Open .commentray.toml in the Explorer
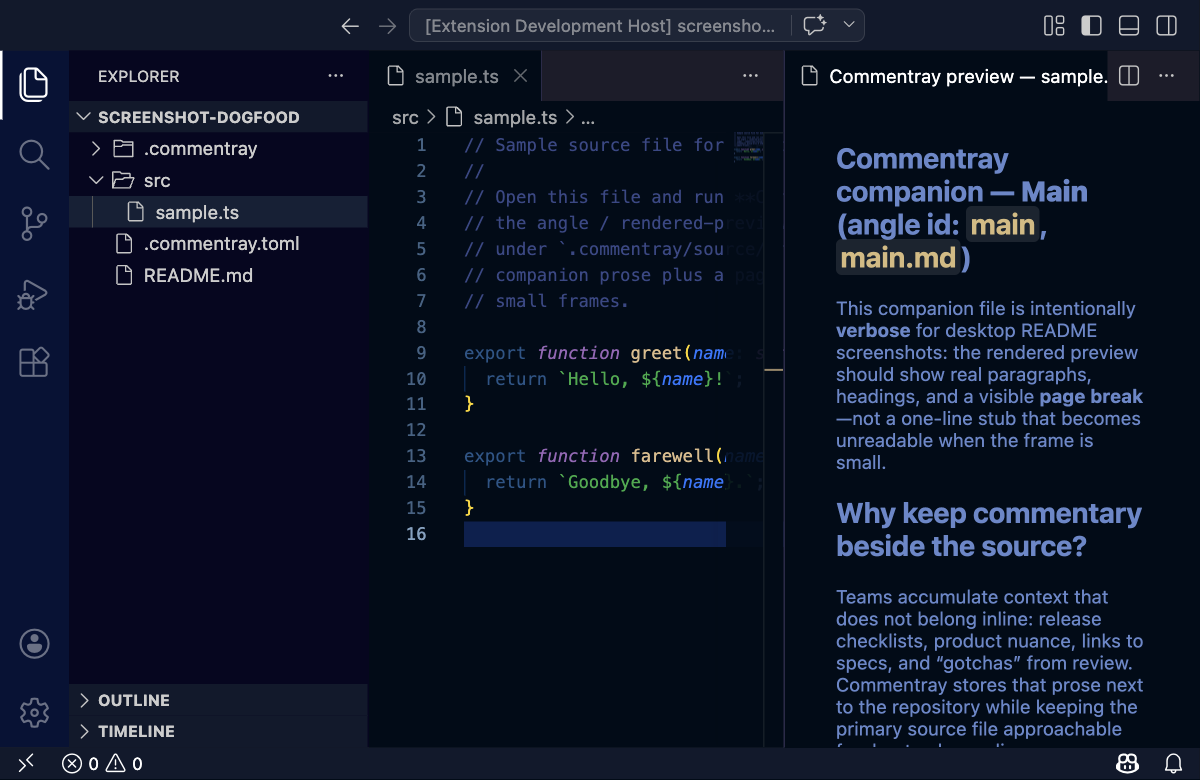The height and width of the screenshot is (780, 1200). [x=218, y=244]
